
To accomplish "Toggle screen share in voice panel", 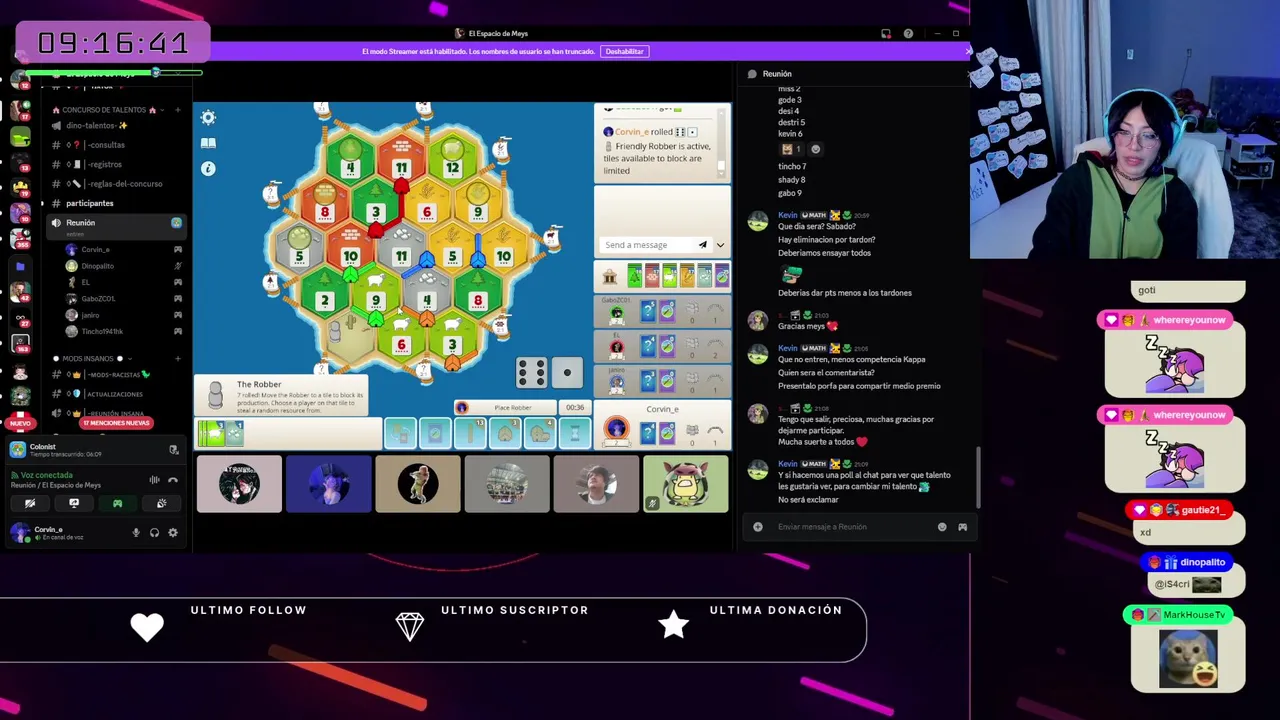I will coord(74,504).
